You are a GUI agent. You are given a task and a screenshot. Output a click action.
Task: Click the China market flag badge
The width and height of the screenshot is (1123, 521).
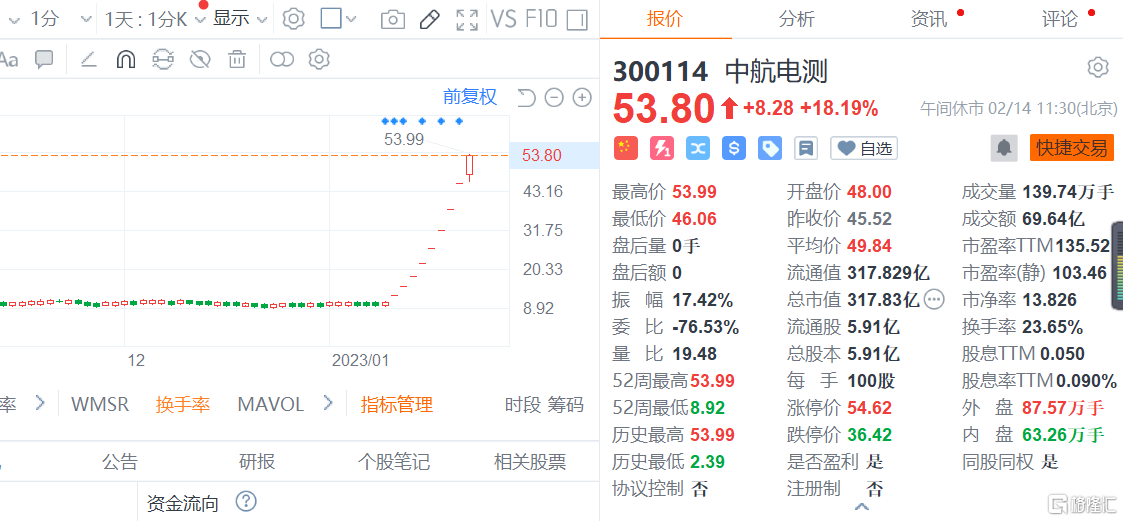[x=625, y=148]
